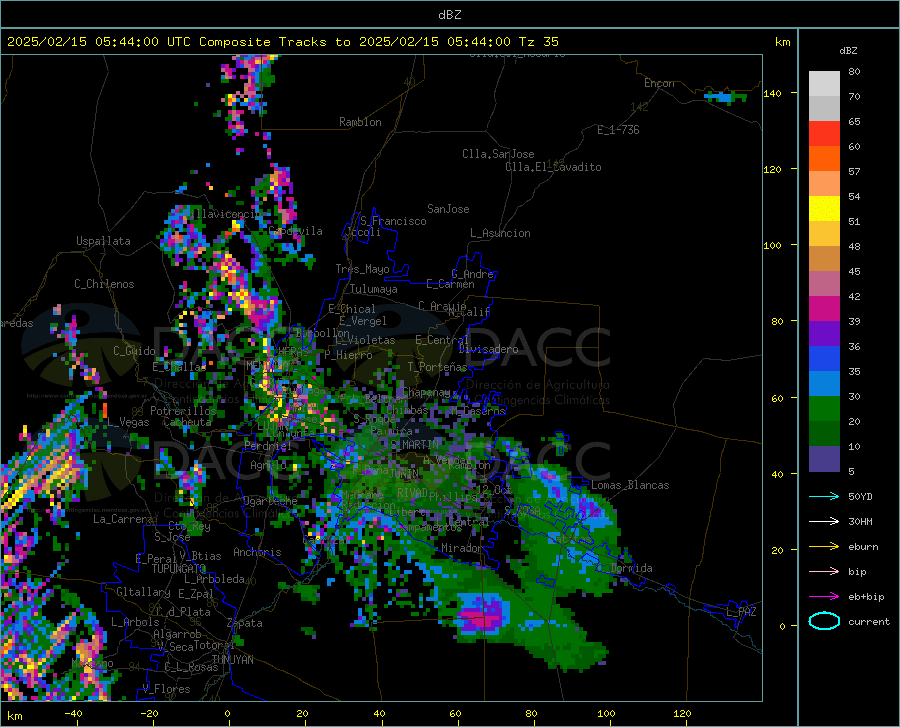
Task: Click the slate purple 10 dBZ swatch
Action: (x=824, y=459)
